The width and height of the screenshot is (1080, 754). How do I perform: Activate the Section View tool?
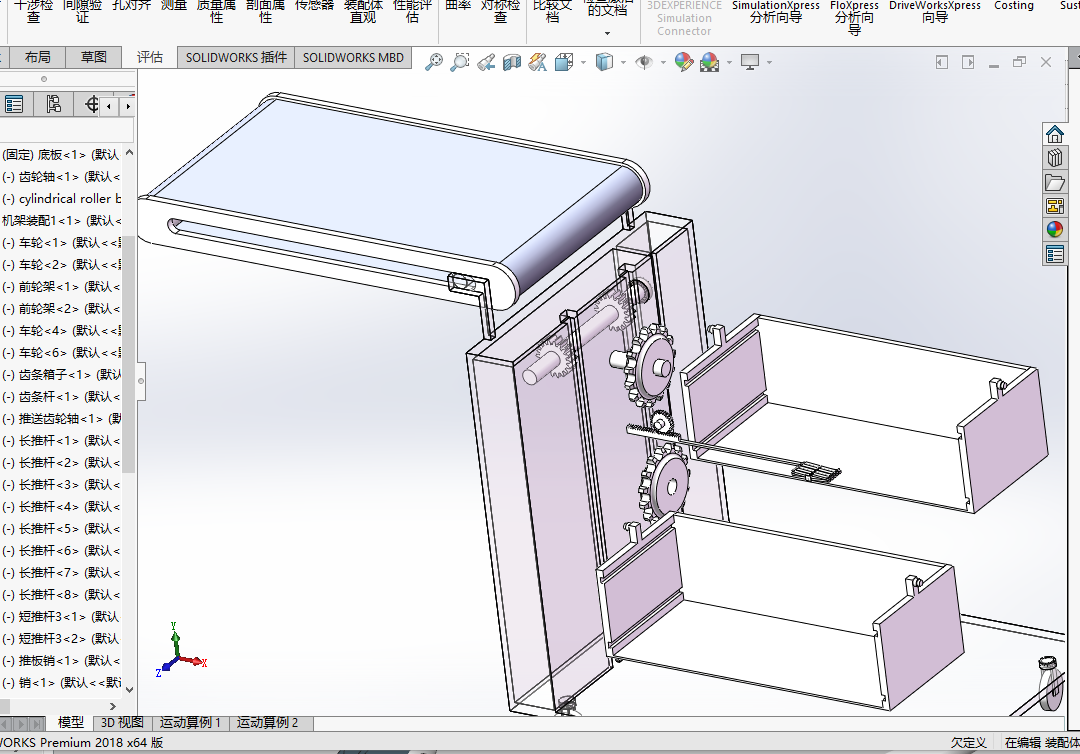point(512,62)
